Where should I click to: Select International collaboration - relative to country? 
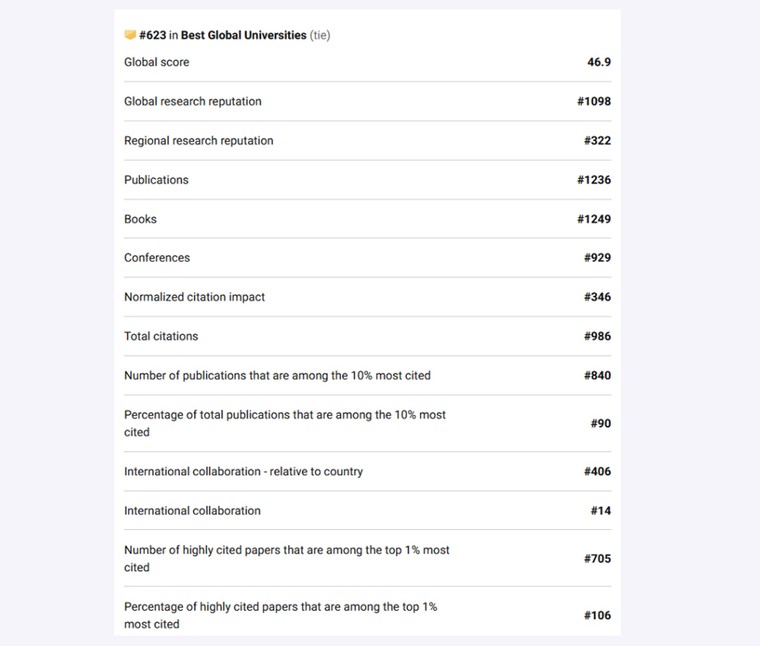tap(243, 472)
